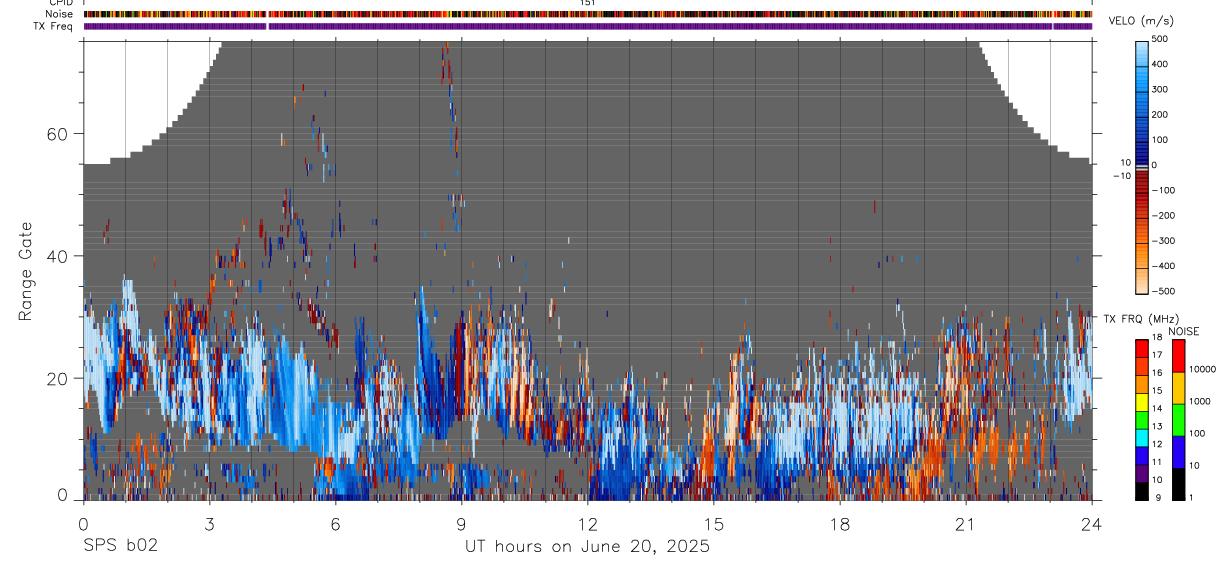This screenshot has width=1228, height=567.
Task: Click the yellow noise swatch between 1000 and 10000
Action: (x=1177, y=387)
